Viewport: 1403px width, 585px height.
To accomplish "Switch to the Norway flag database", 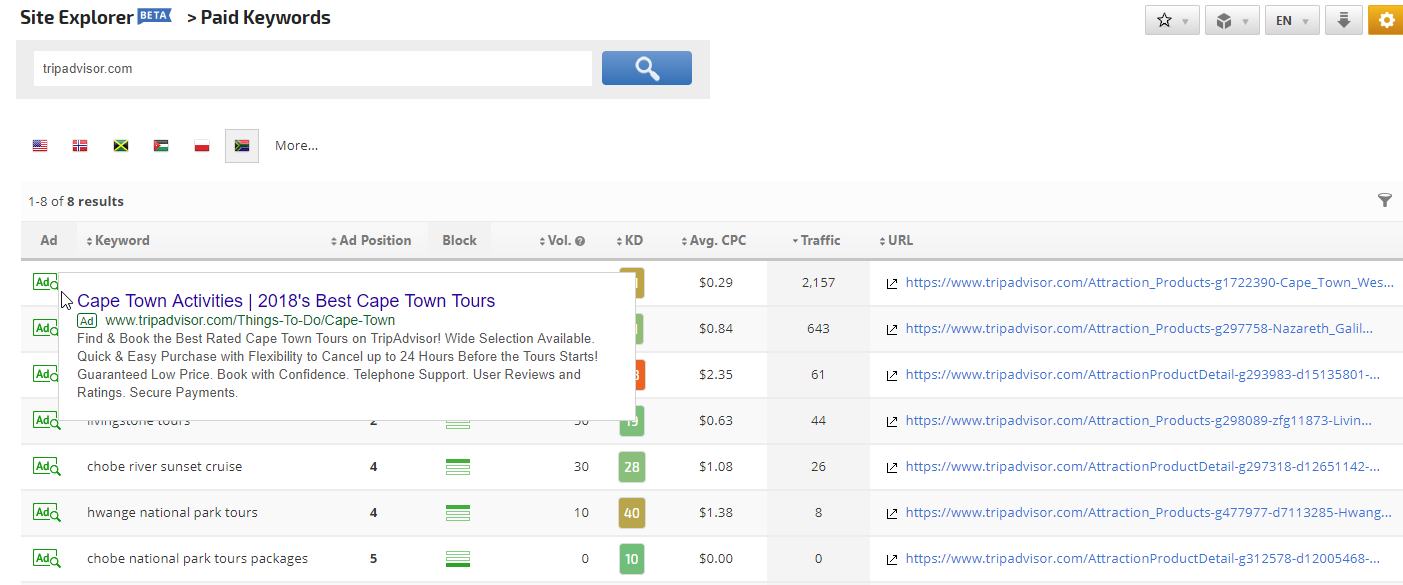I will point(80,146).
